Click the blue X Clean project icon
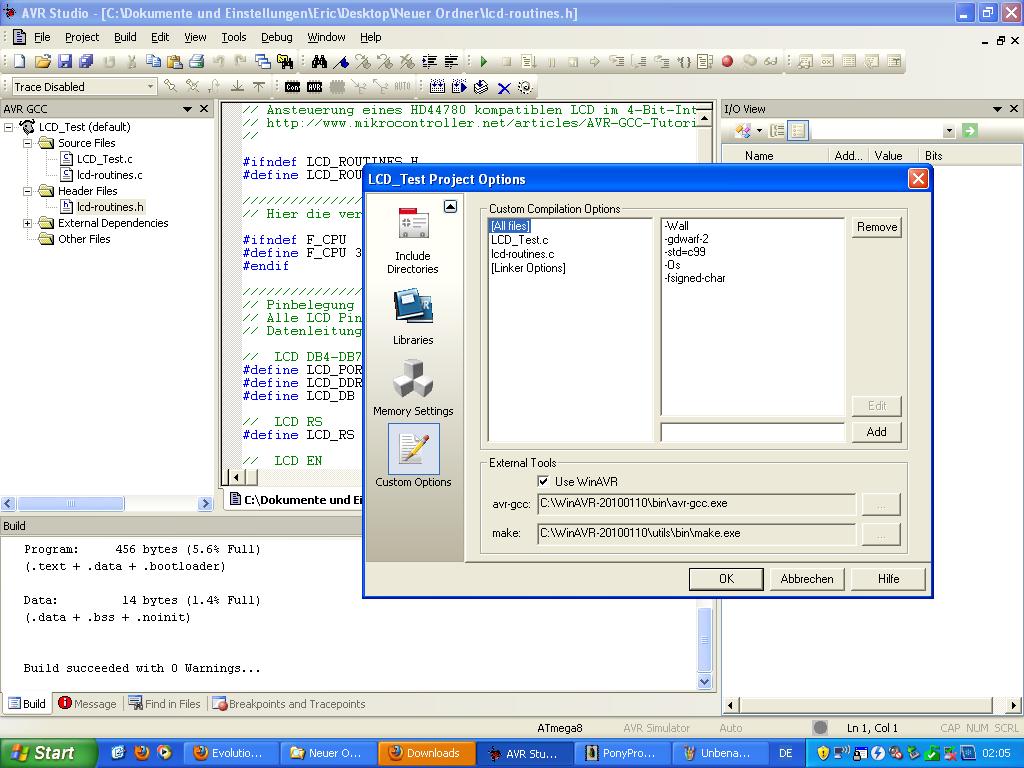This screenshot has width=1024, height=768. point(504,87)
